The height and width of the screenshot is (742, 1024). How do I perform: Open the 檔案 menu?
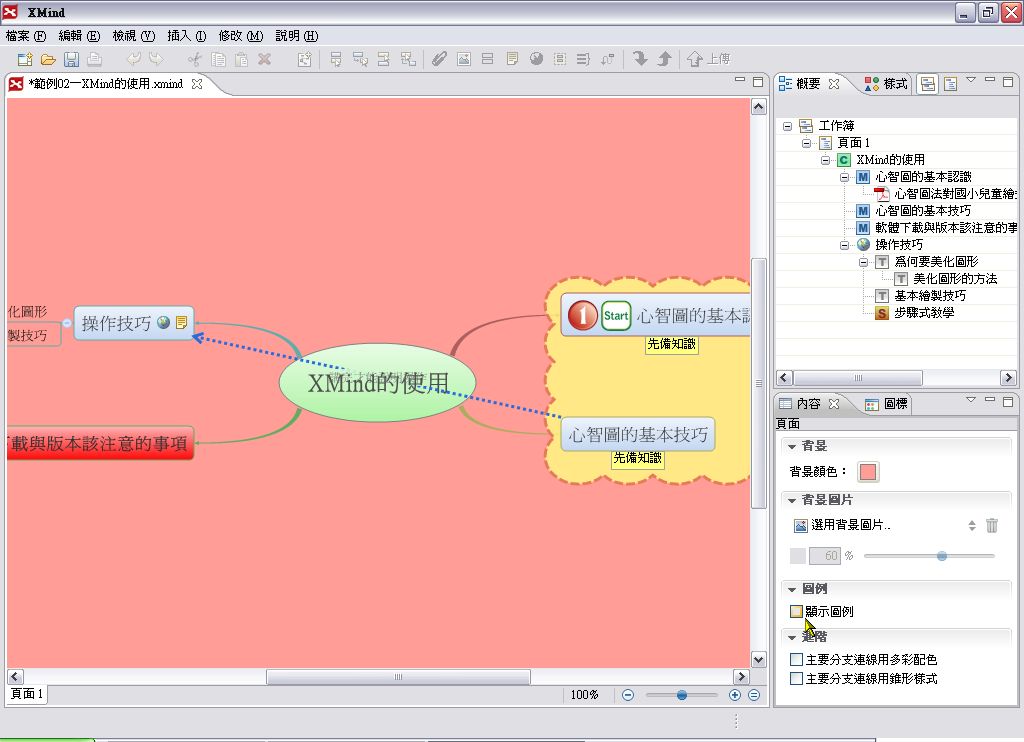(x=26, y=36)
